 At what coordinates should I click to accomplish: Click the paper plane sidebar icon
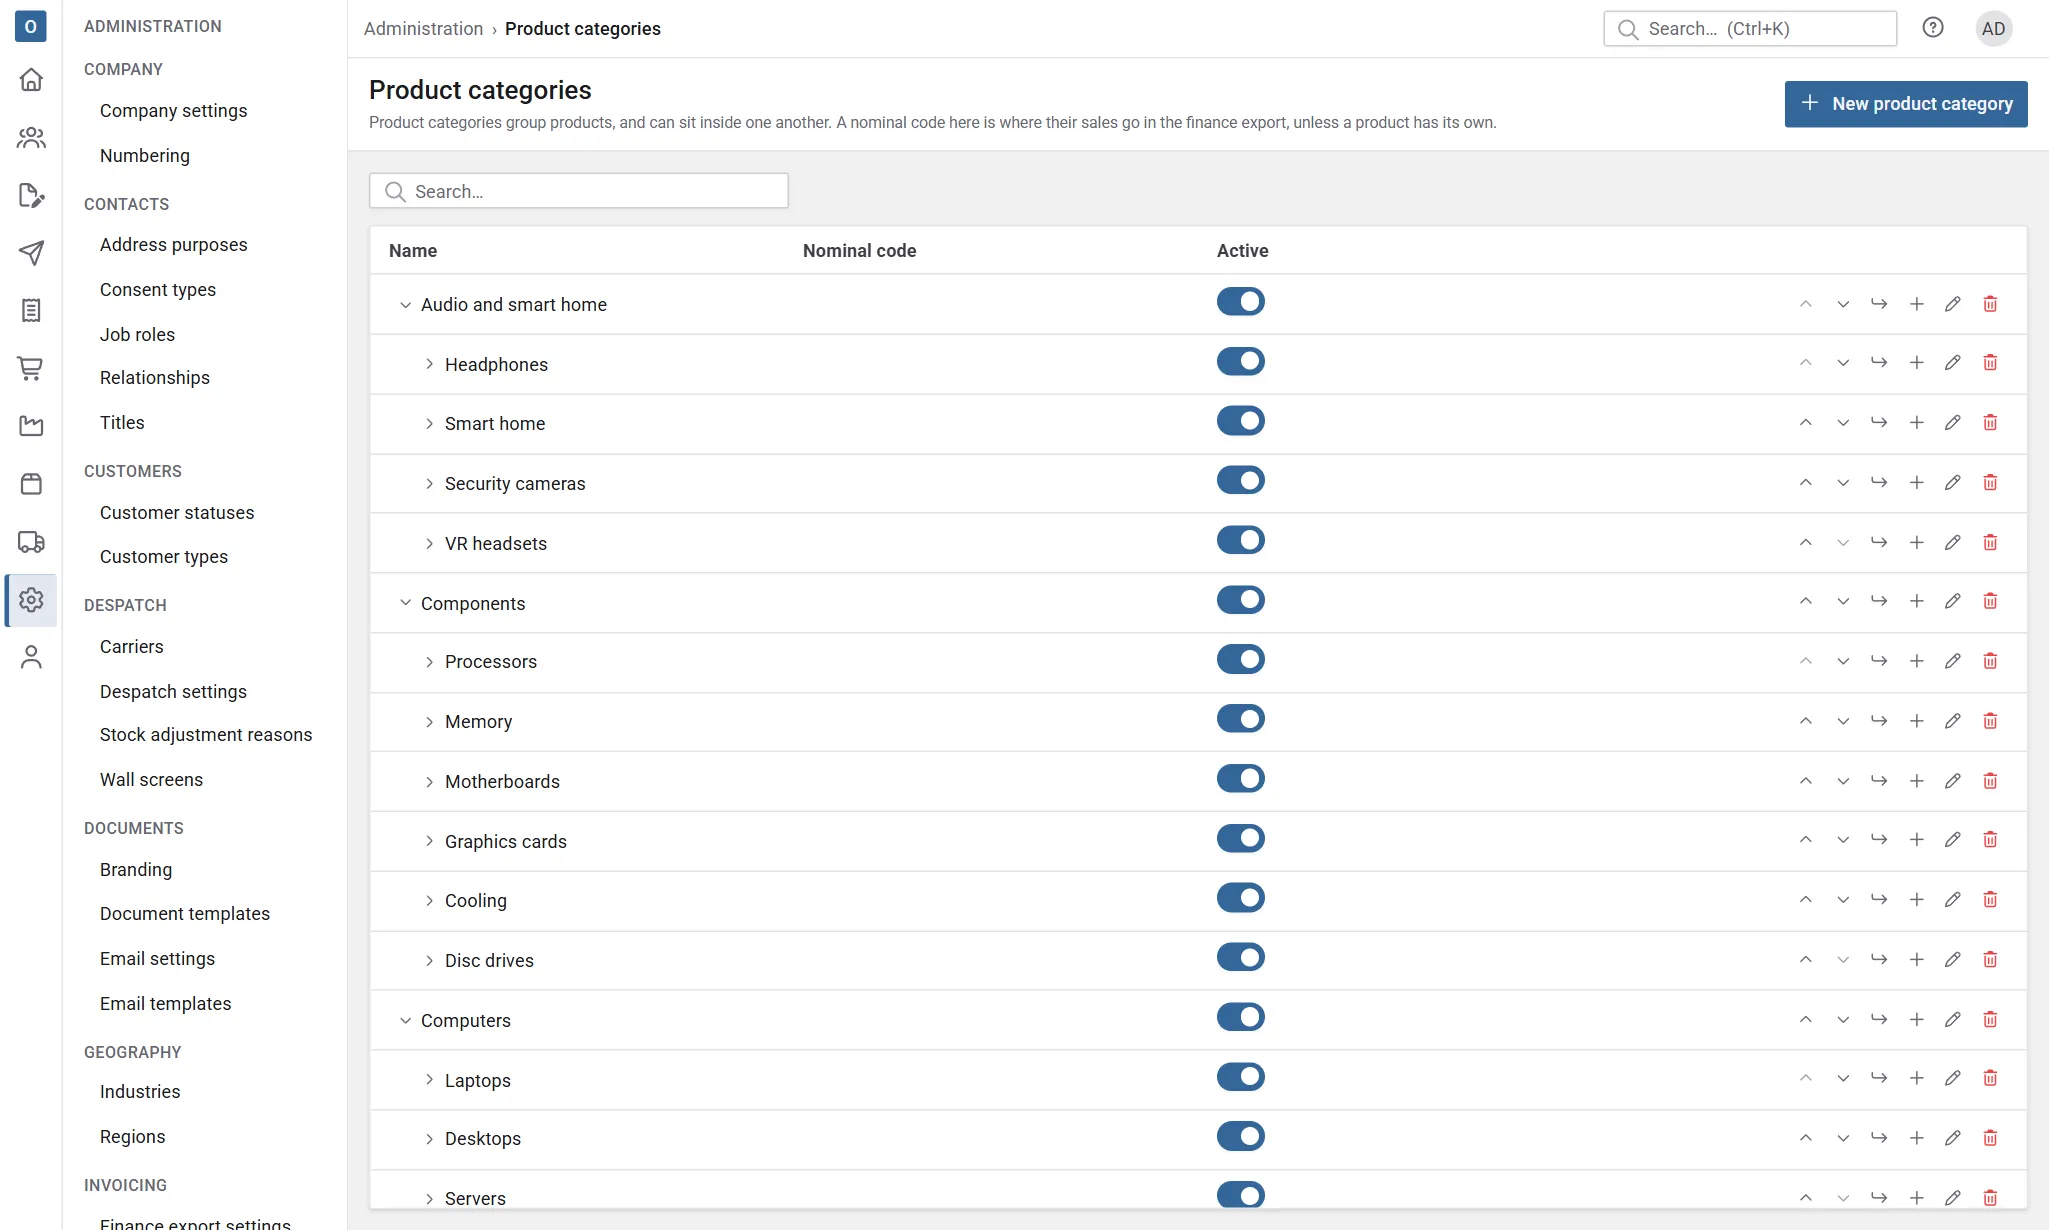(31, 253)
